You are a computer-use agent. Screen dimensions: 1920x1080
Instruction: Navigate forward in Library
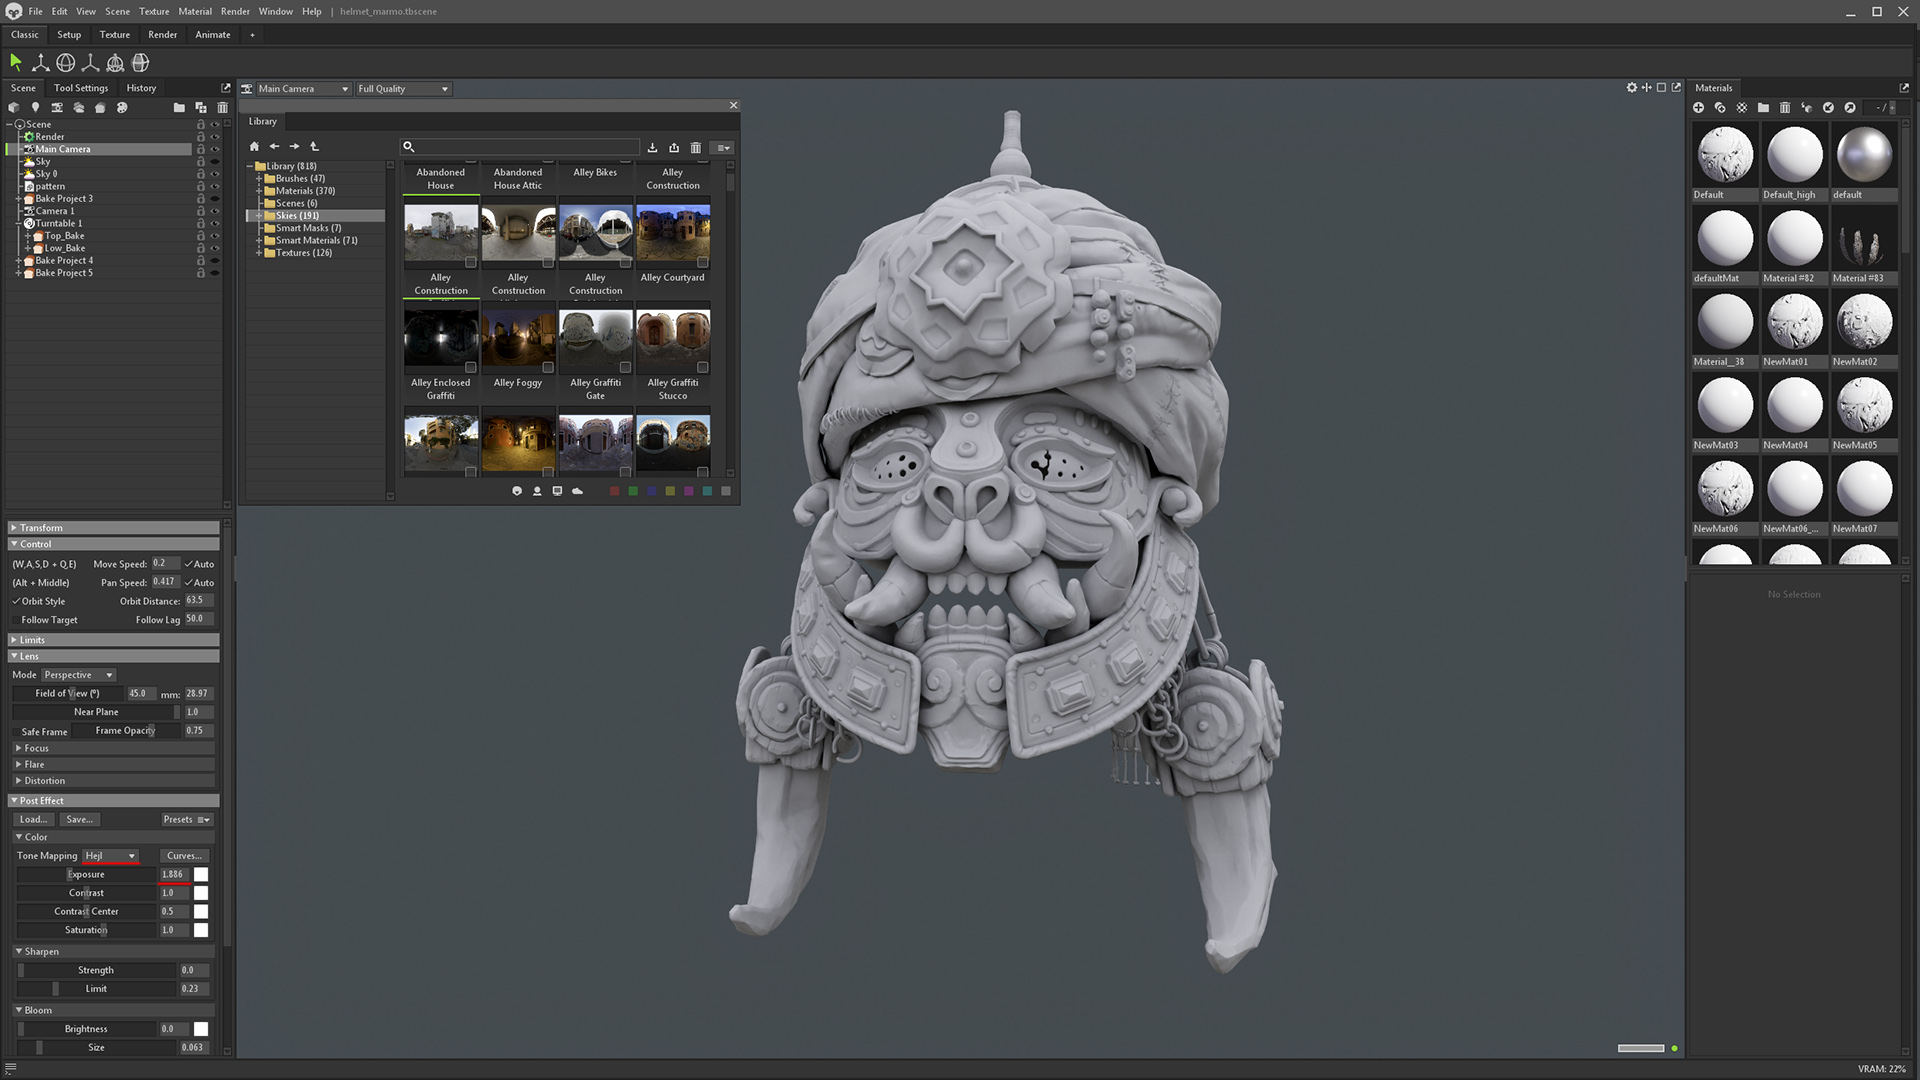(294, 147)
